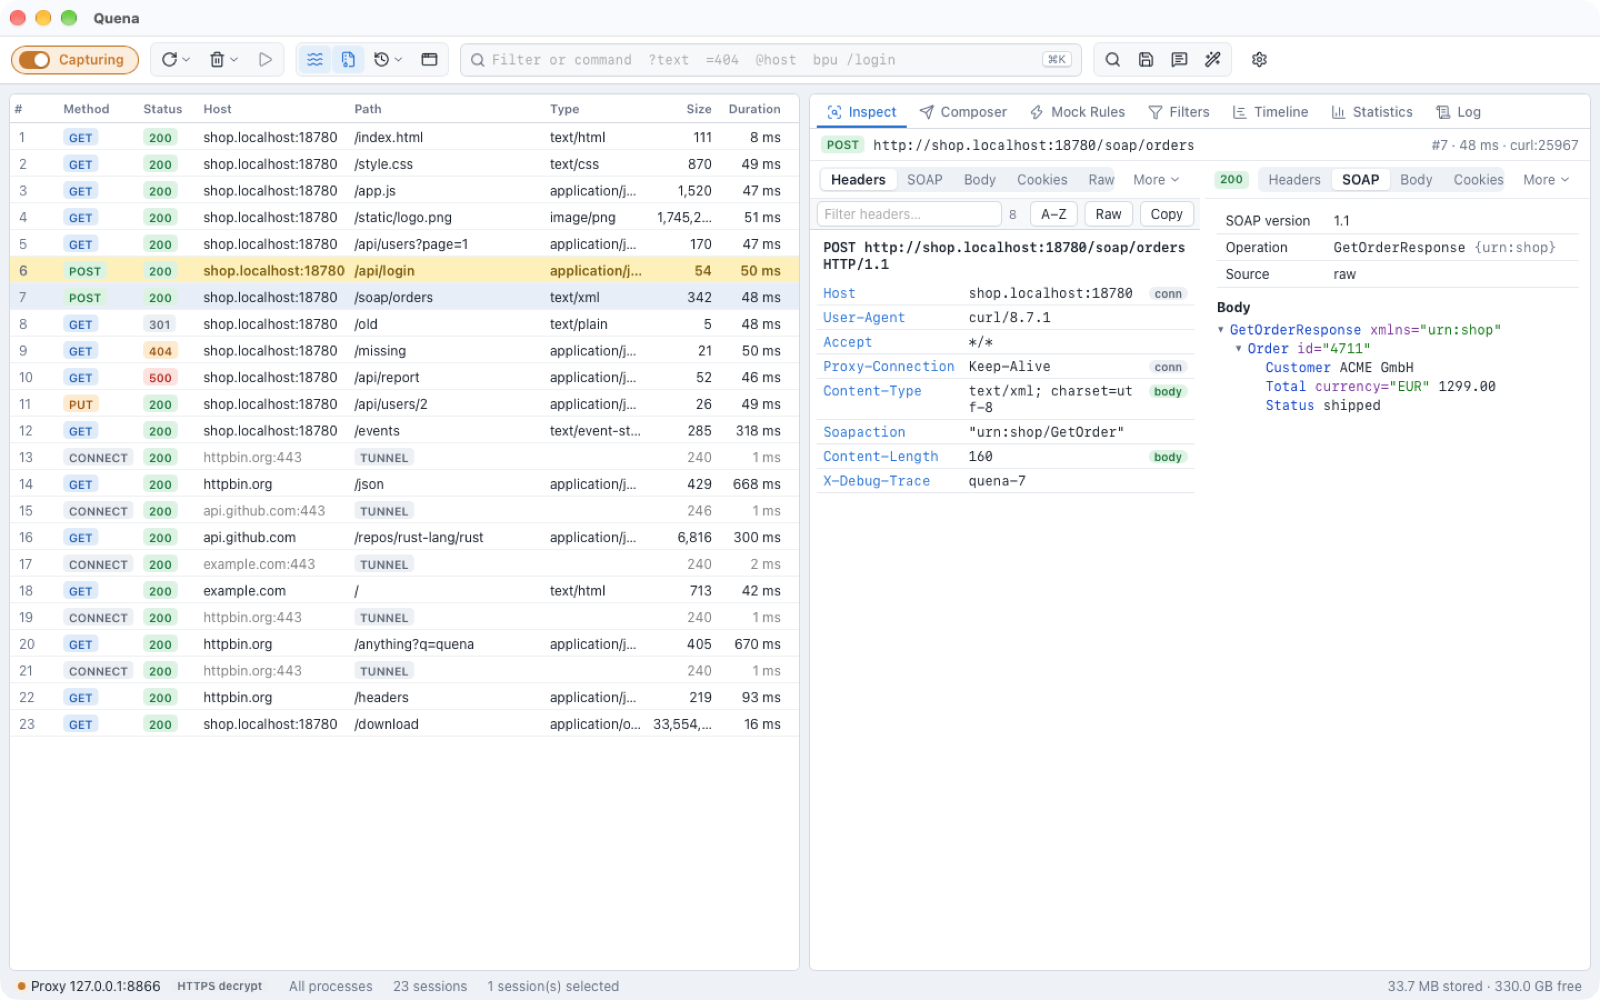Click the Copy headers button
The height and width of the screenshot is (1000, 1600).
1167,214
